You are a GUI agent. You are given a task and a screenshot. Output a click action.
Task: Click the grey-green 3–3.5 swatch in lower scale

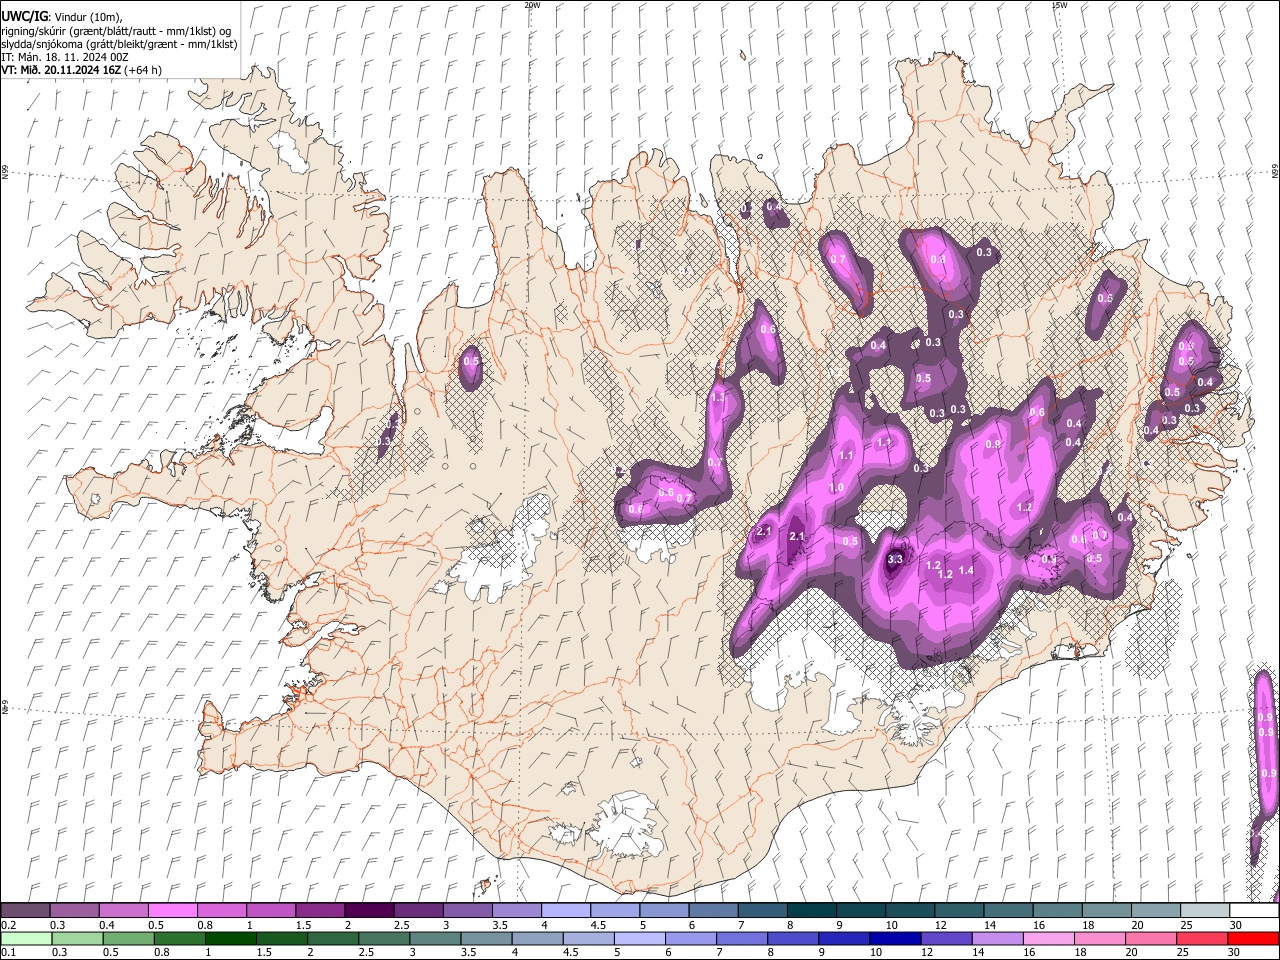[435, 938]
